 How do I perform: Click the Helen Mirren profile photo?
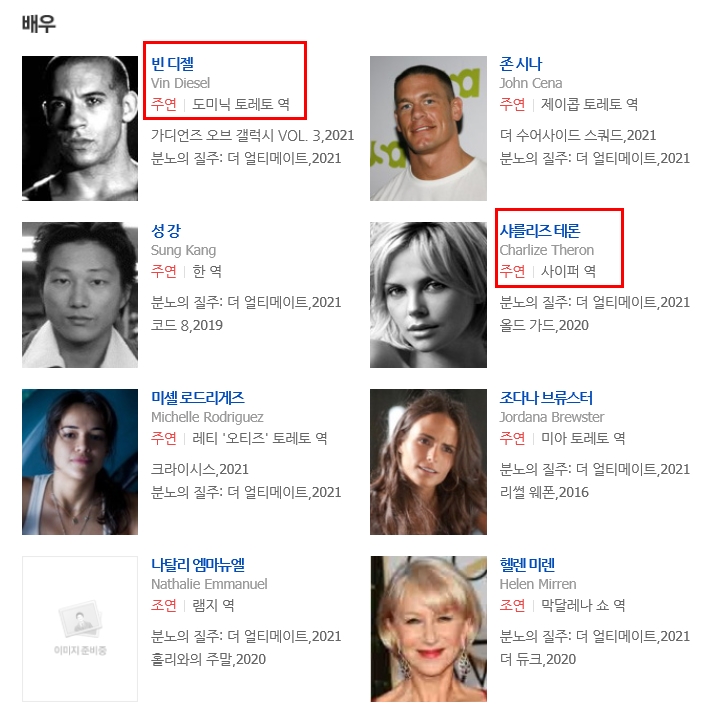pyautogui.click(x=428, y=629)
